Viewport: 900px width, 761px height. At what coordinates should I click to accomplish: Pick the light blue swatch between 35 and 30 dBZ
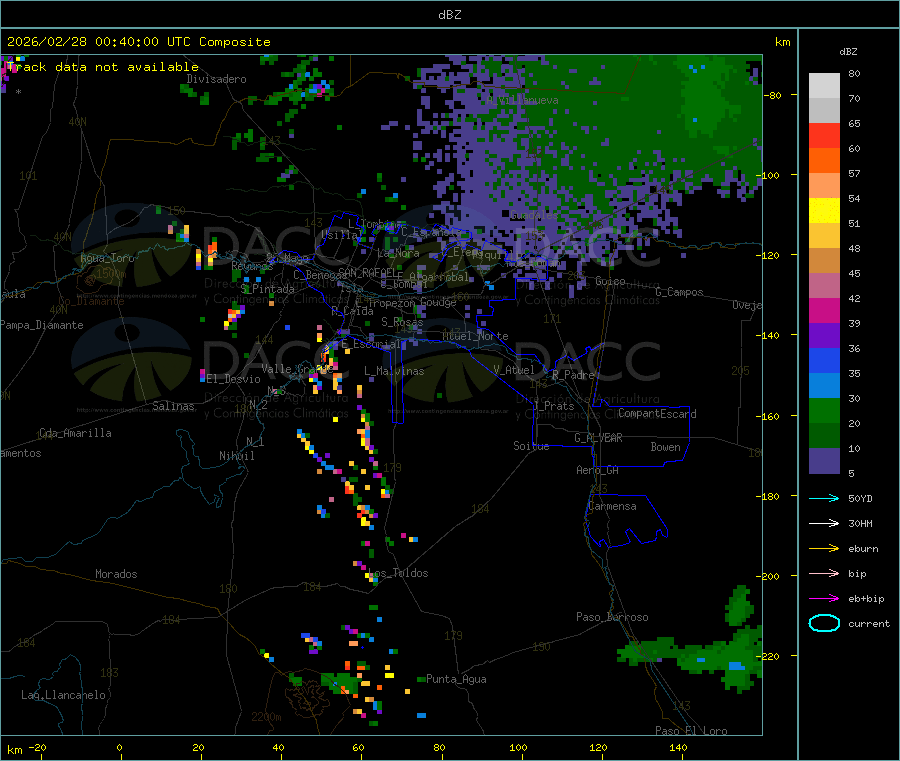coord(824,386)
